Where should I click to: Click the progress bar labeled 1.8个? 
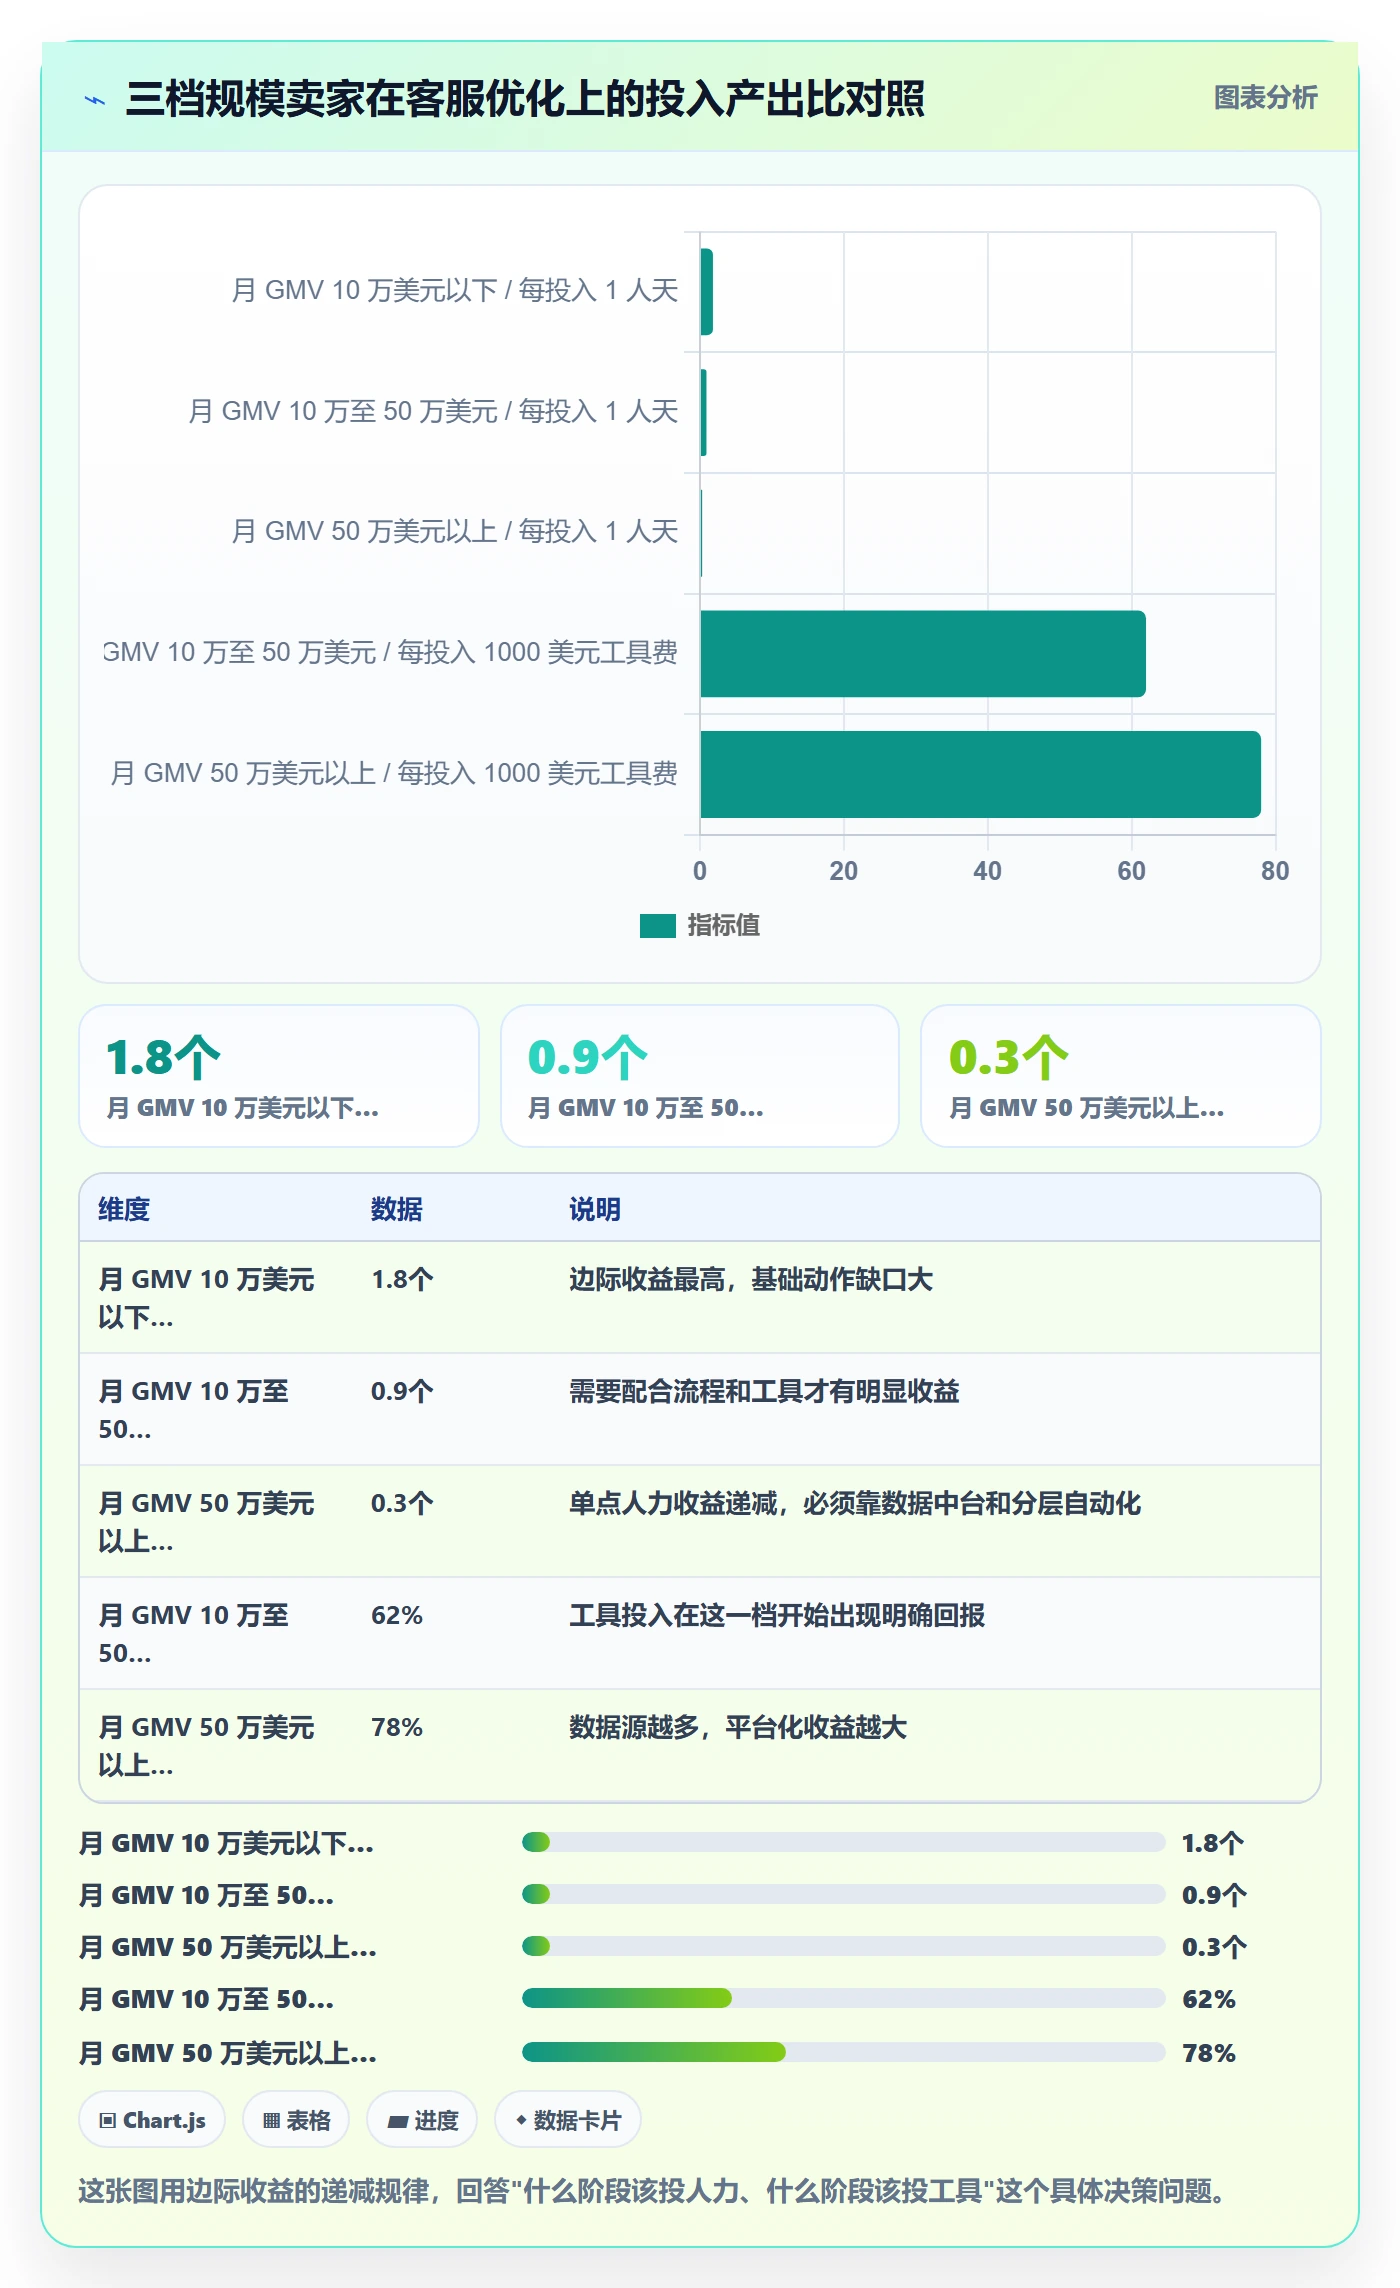(x=844, y=1842)
